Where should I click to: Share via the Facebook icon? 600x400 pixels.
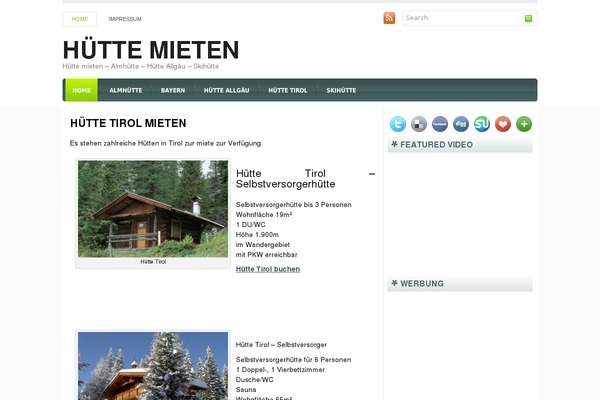(440, 124)
